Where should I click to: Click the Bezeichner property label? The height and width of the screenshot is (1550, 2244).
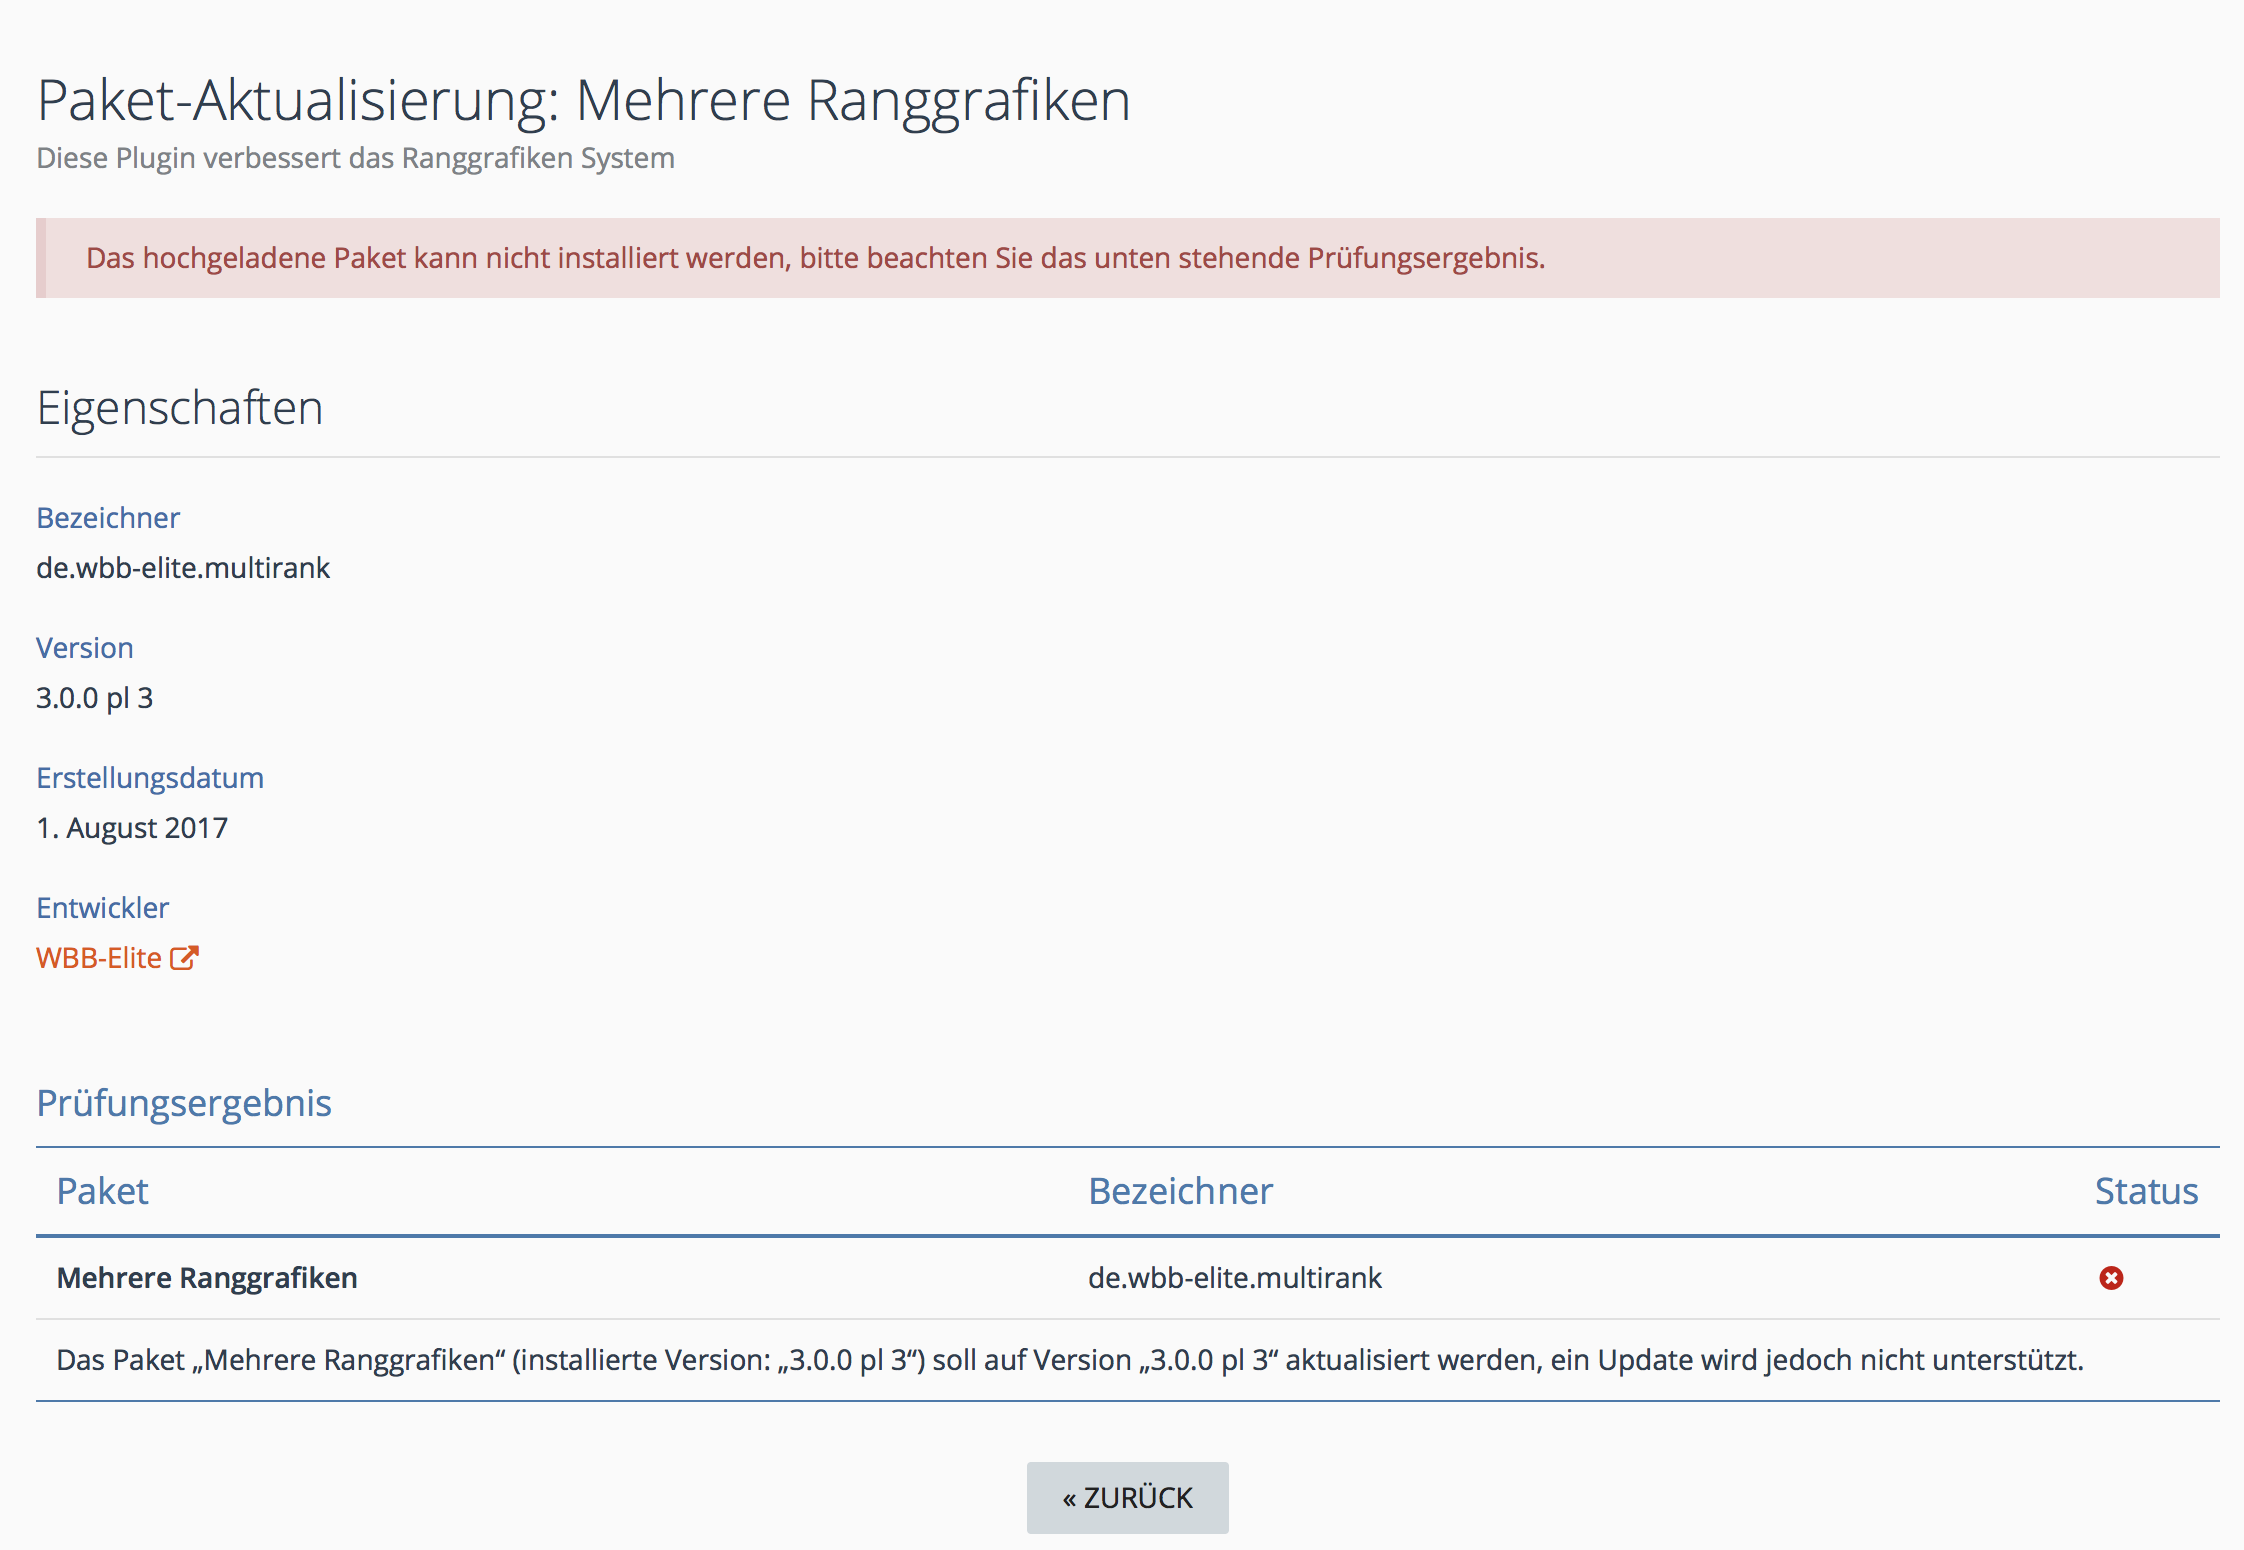pos(108,518)
